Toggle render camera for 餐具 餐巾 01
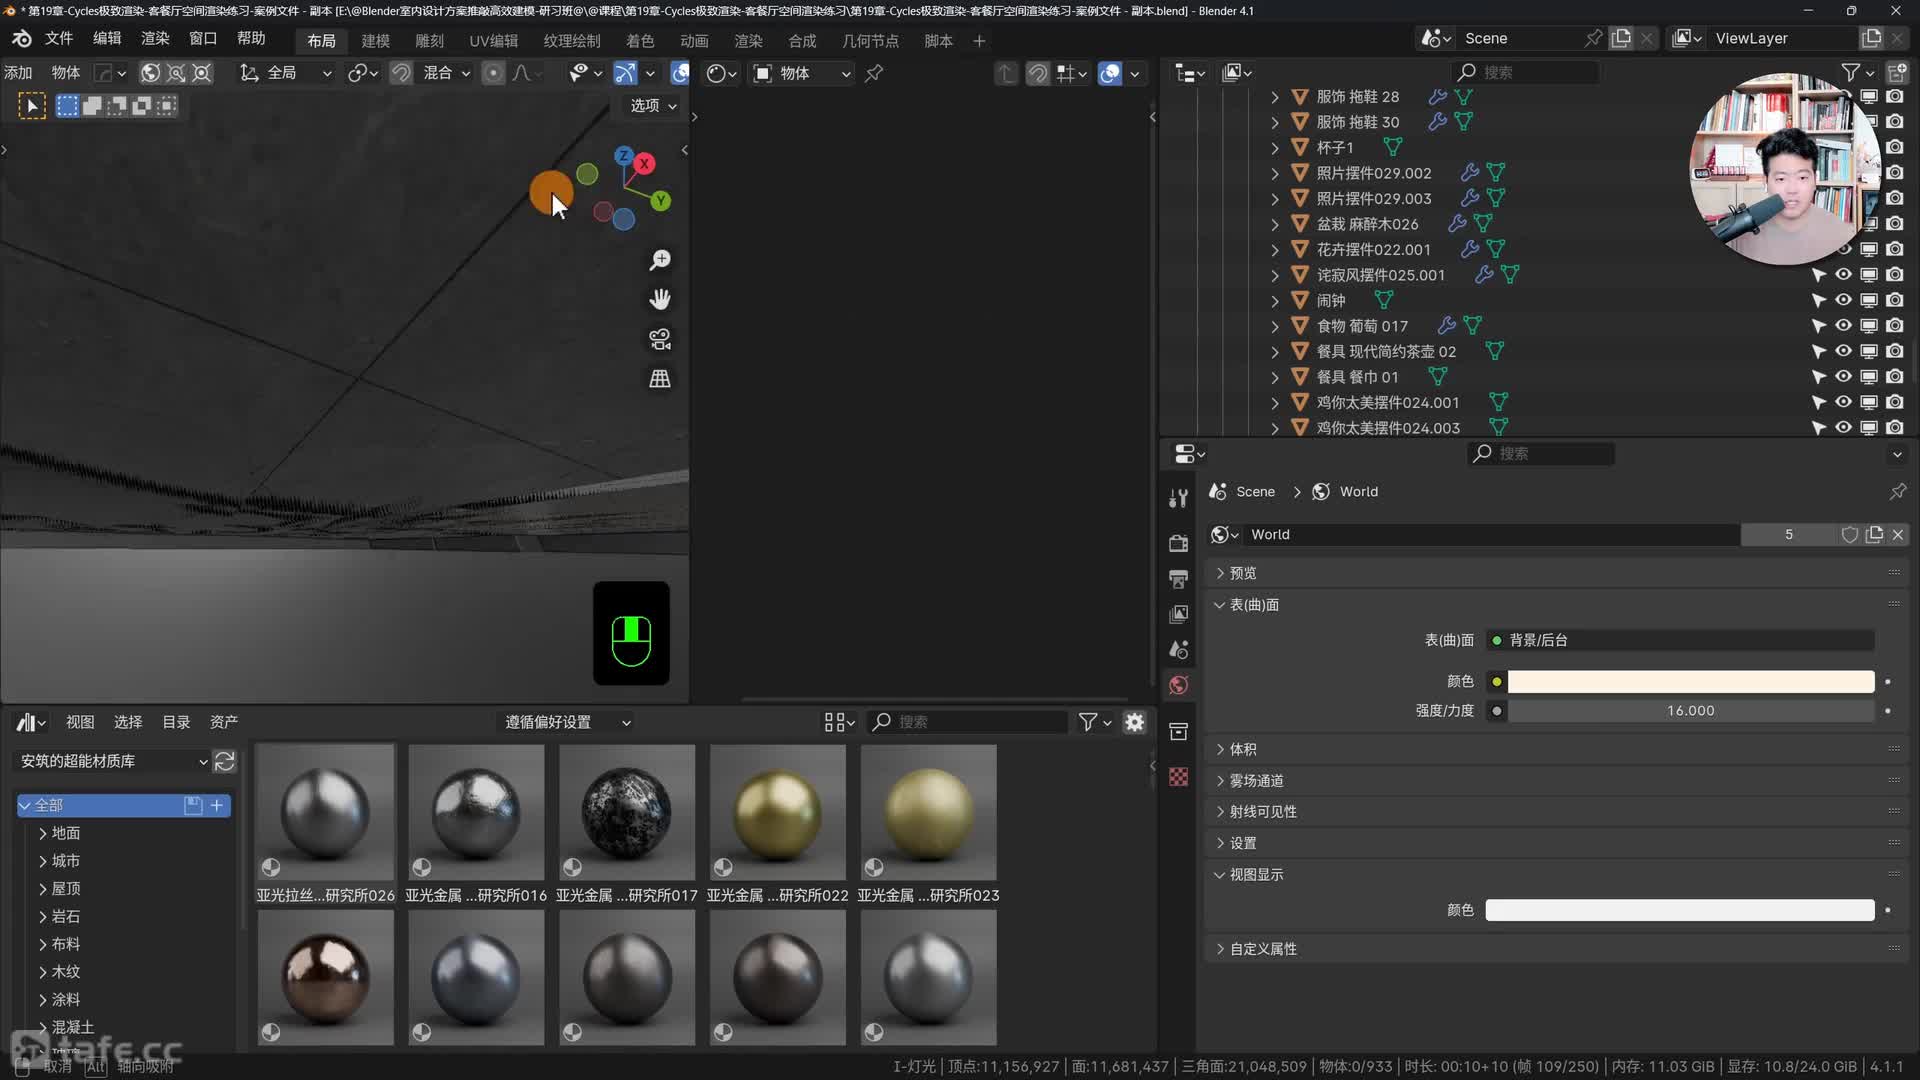This screenshot has height=1080, width=1920. 1894,377
